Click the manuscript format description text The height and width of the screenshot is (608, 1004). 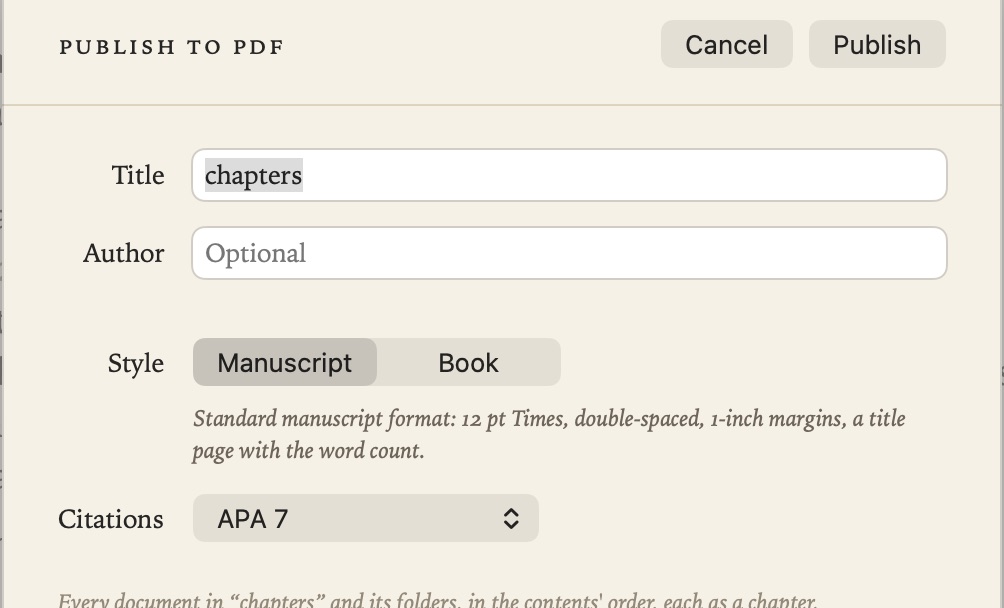pyautogui.click(x=549, y=435)
